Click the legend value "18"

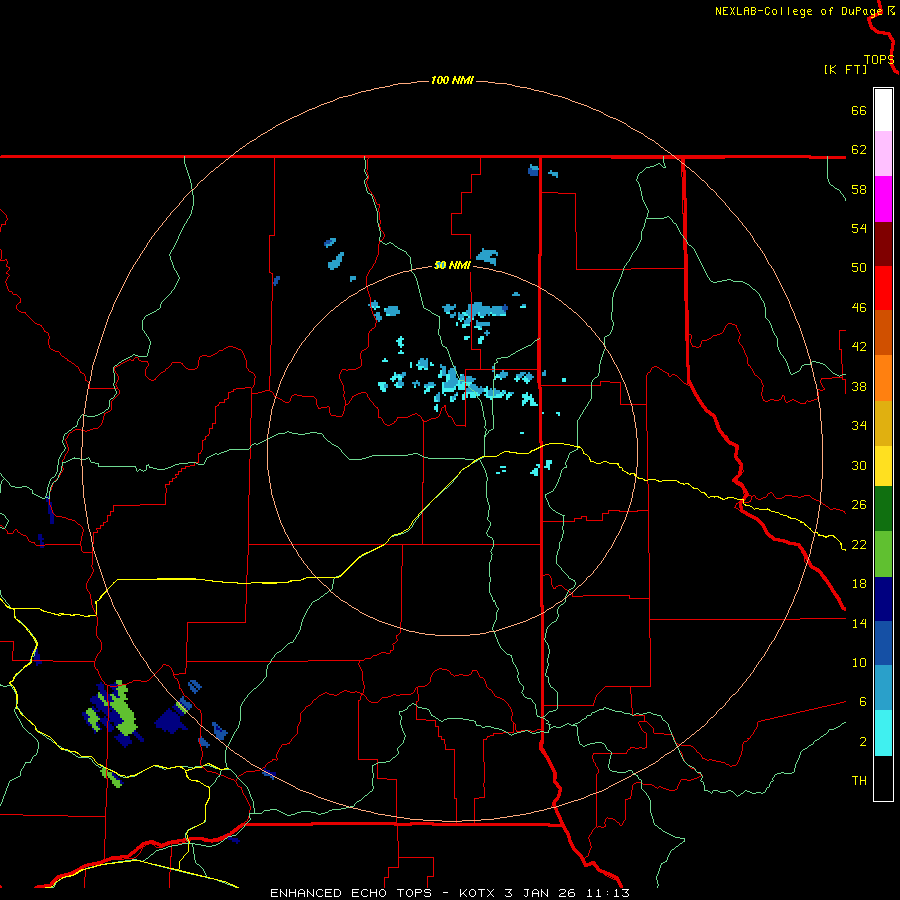[859, 584]
